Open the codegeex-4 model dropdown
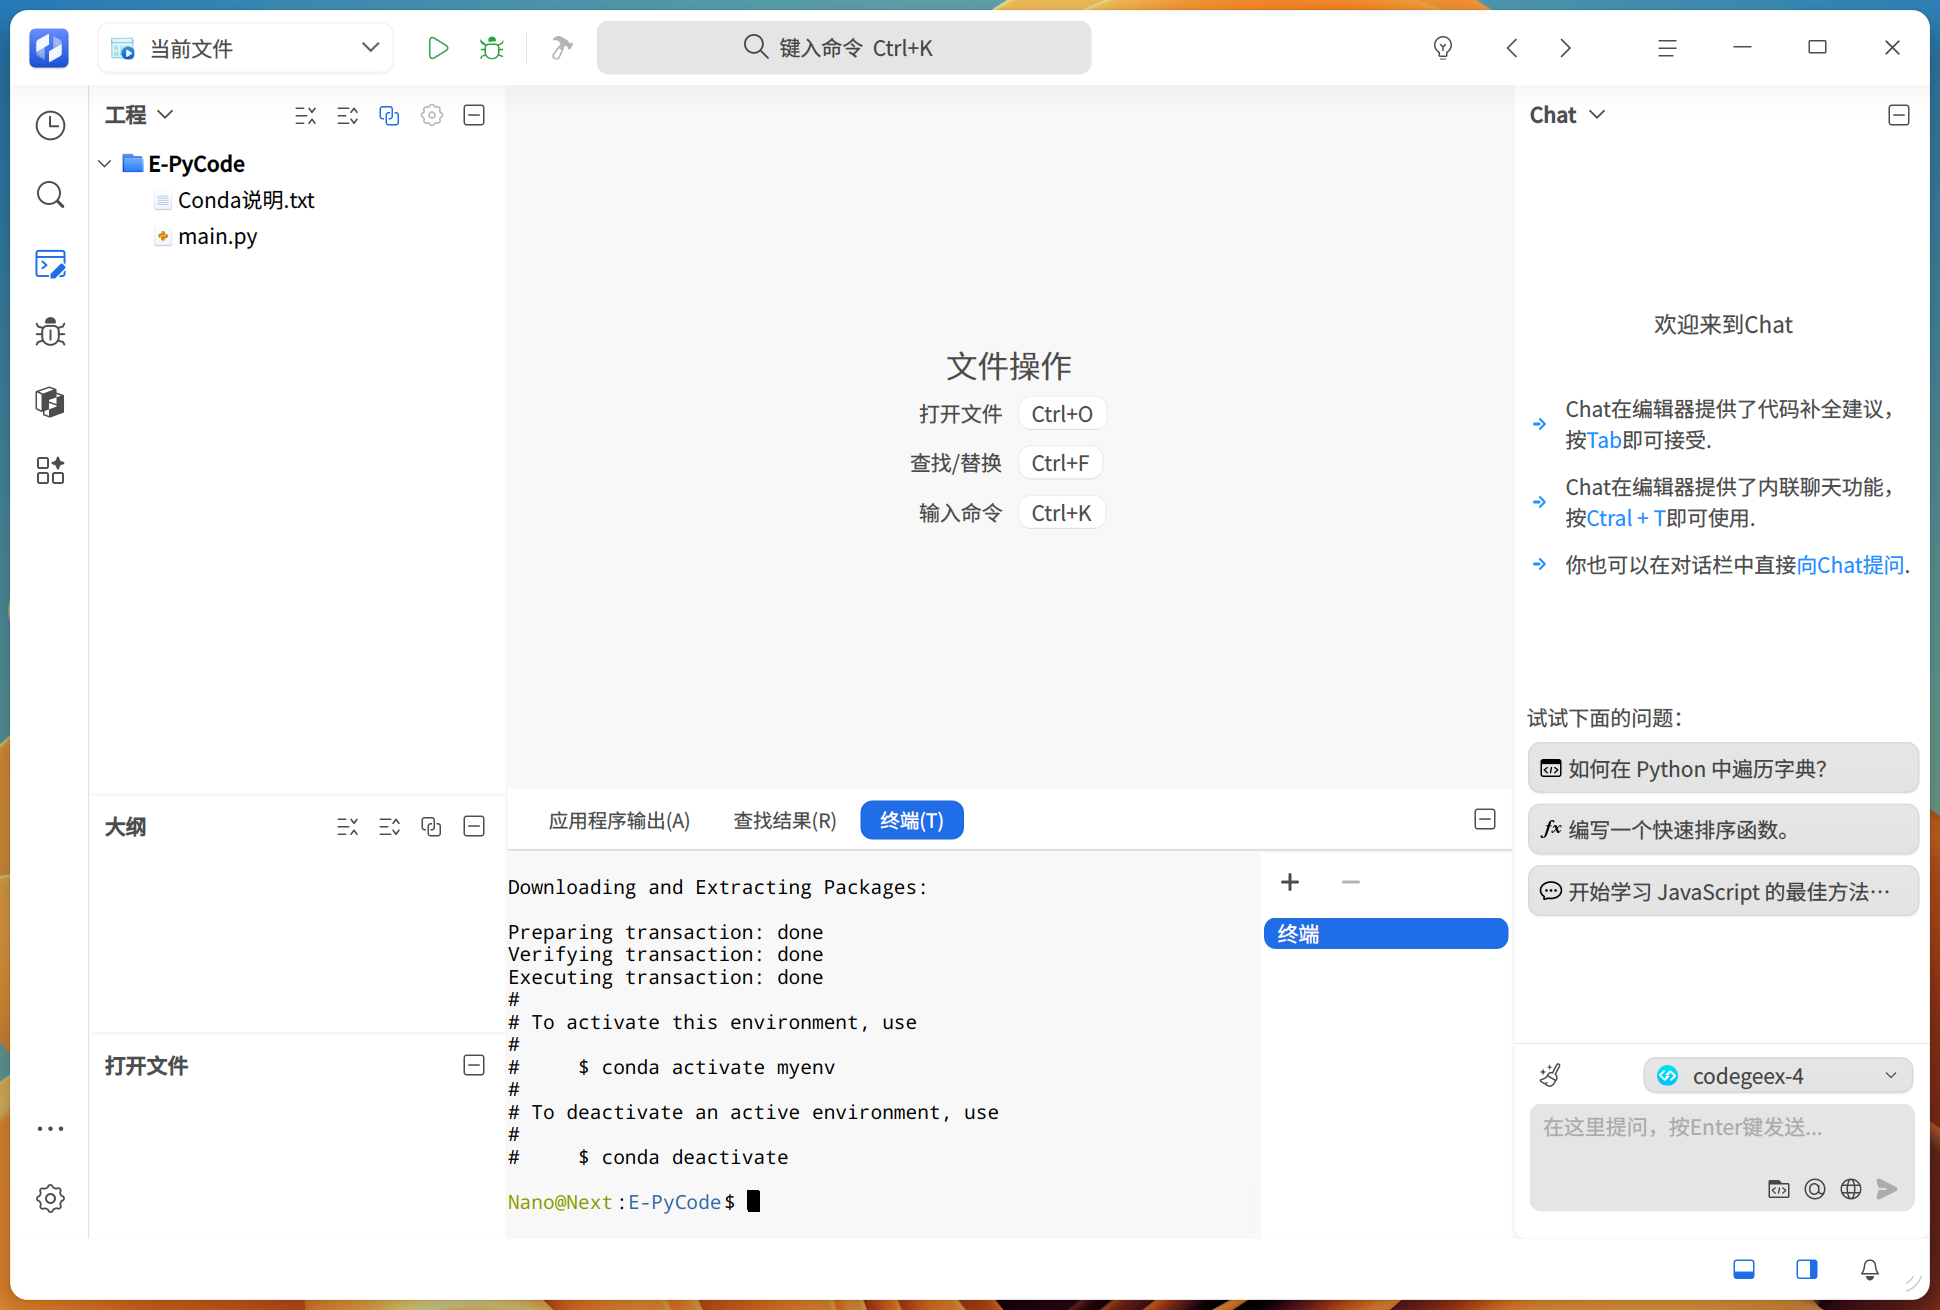1940x1310 pixels. 1777,1075
